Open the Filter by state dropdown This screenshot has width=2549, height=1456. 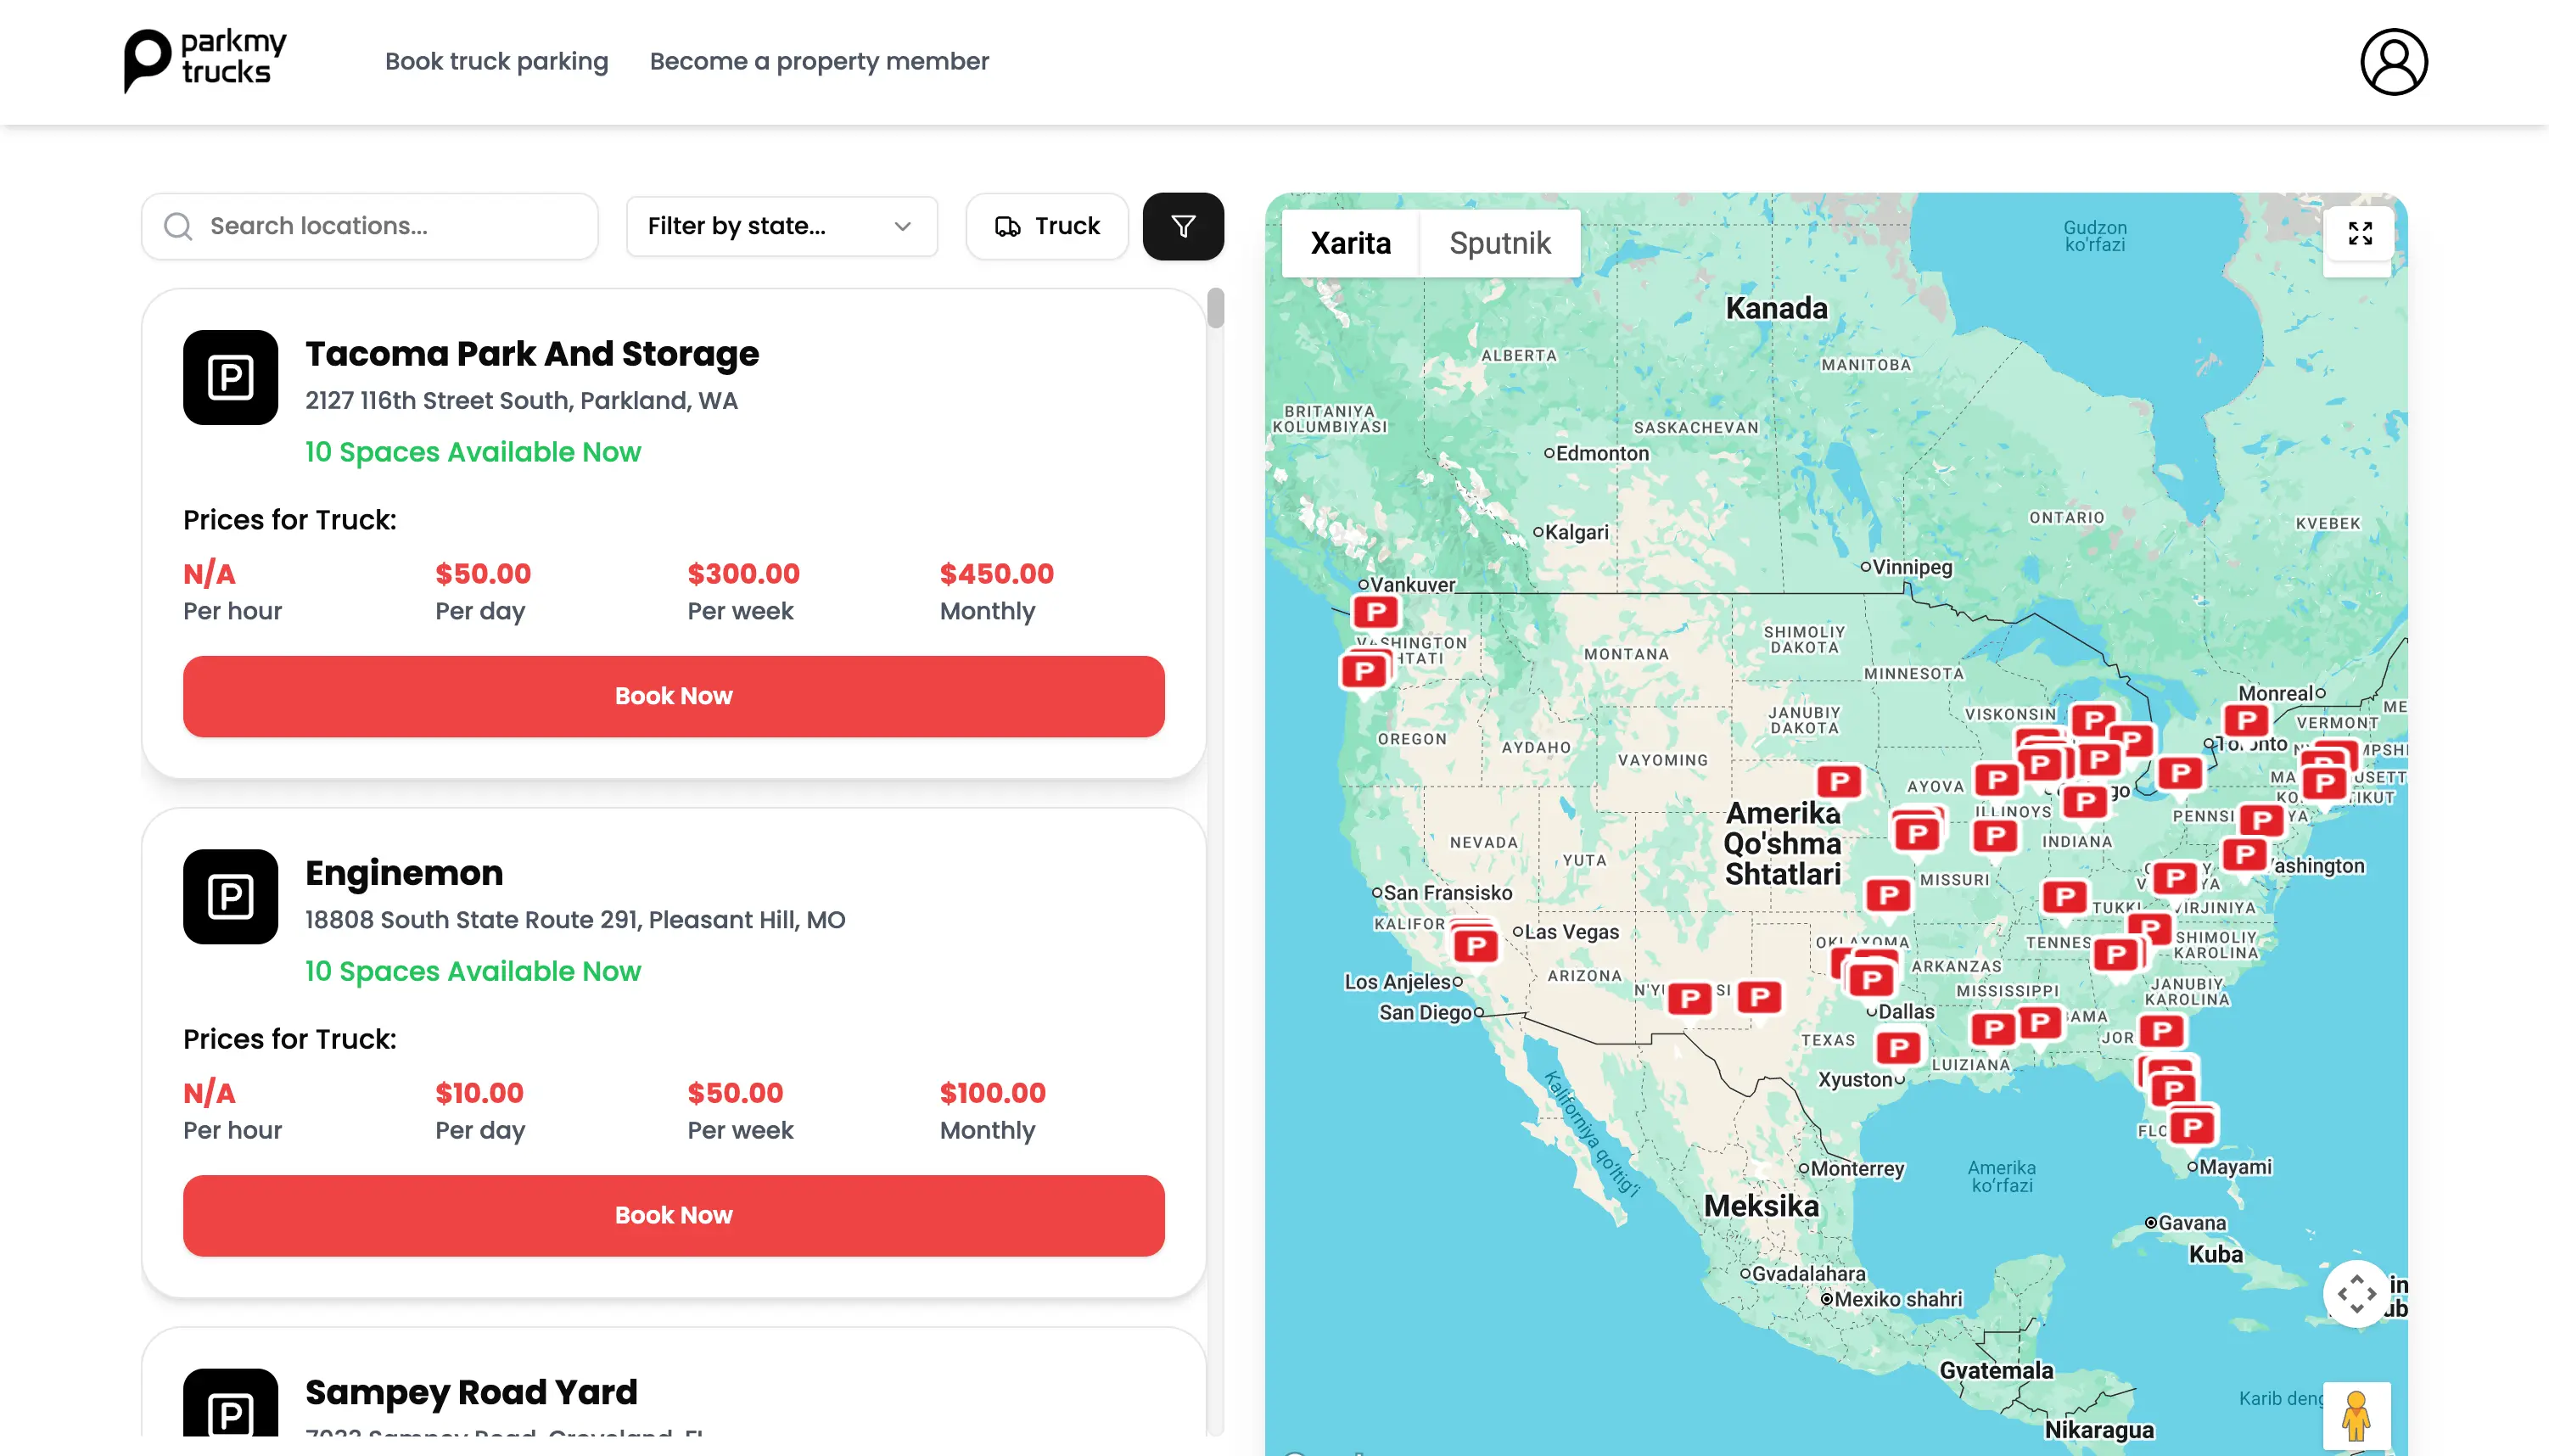(x=781, y=227)
